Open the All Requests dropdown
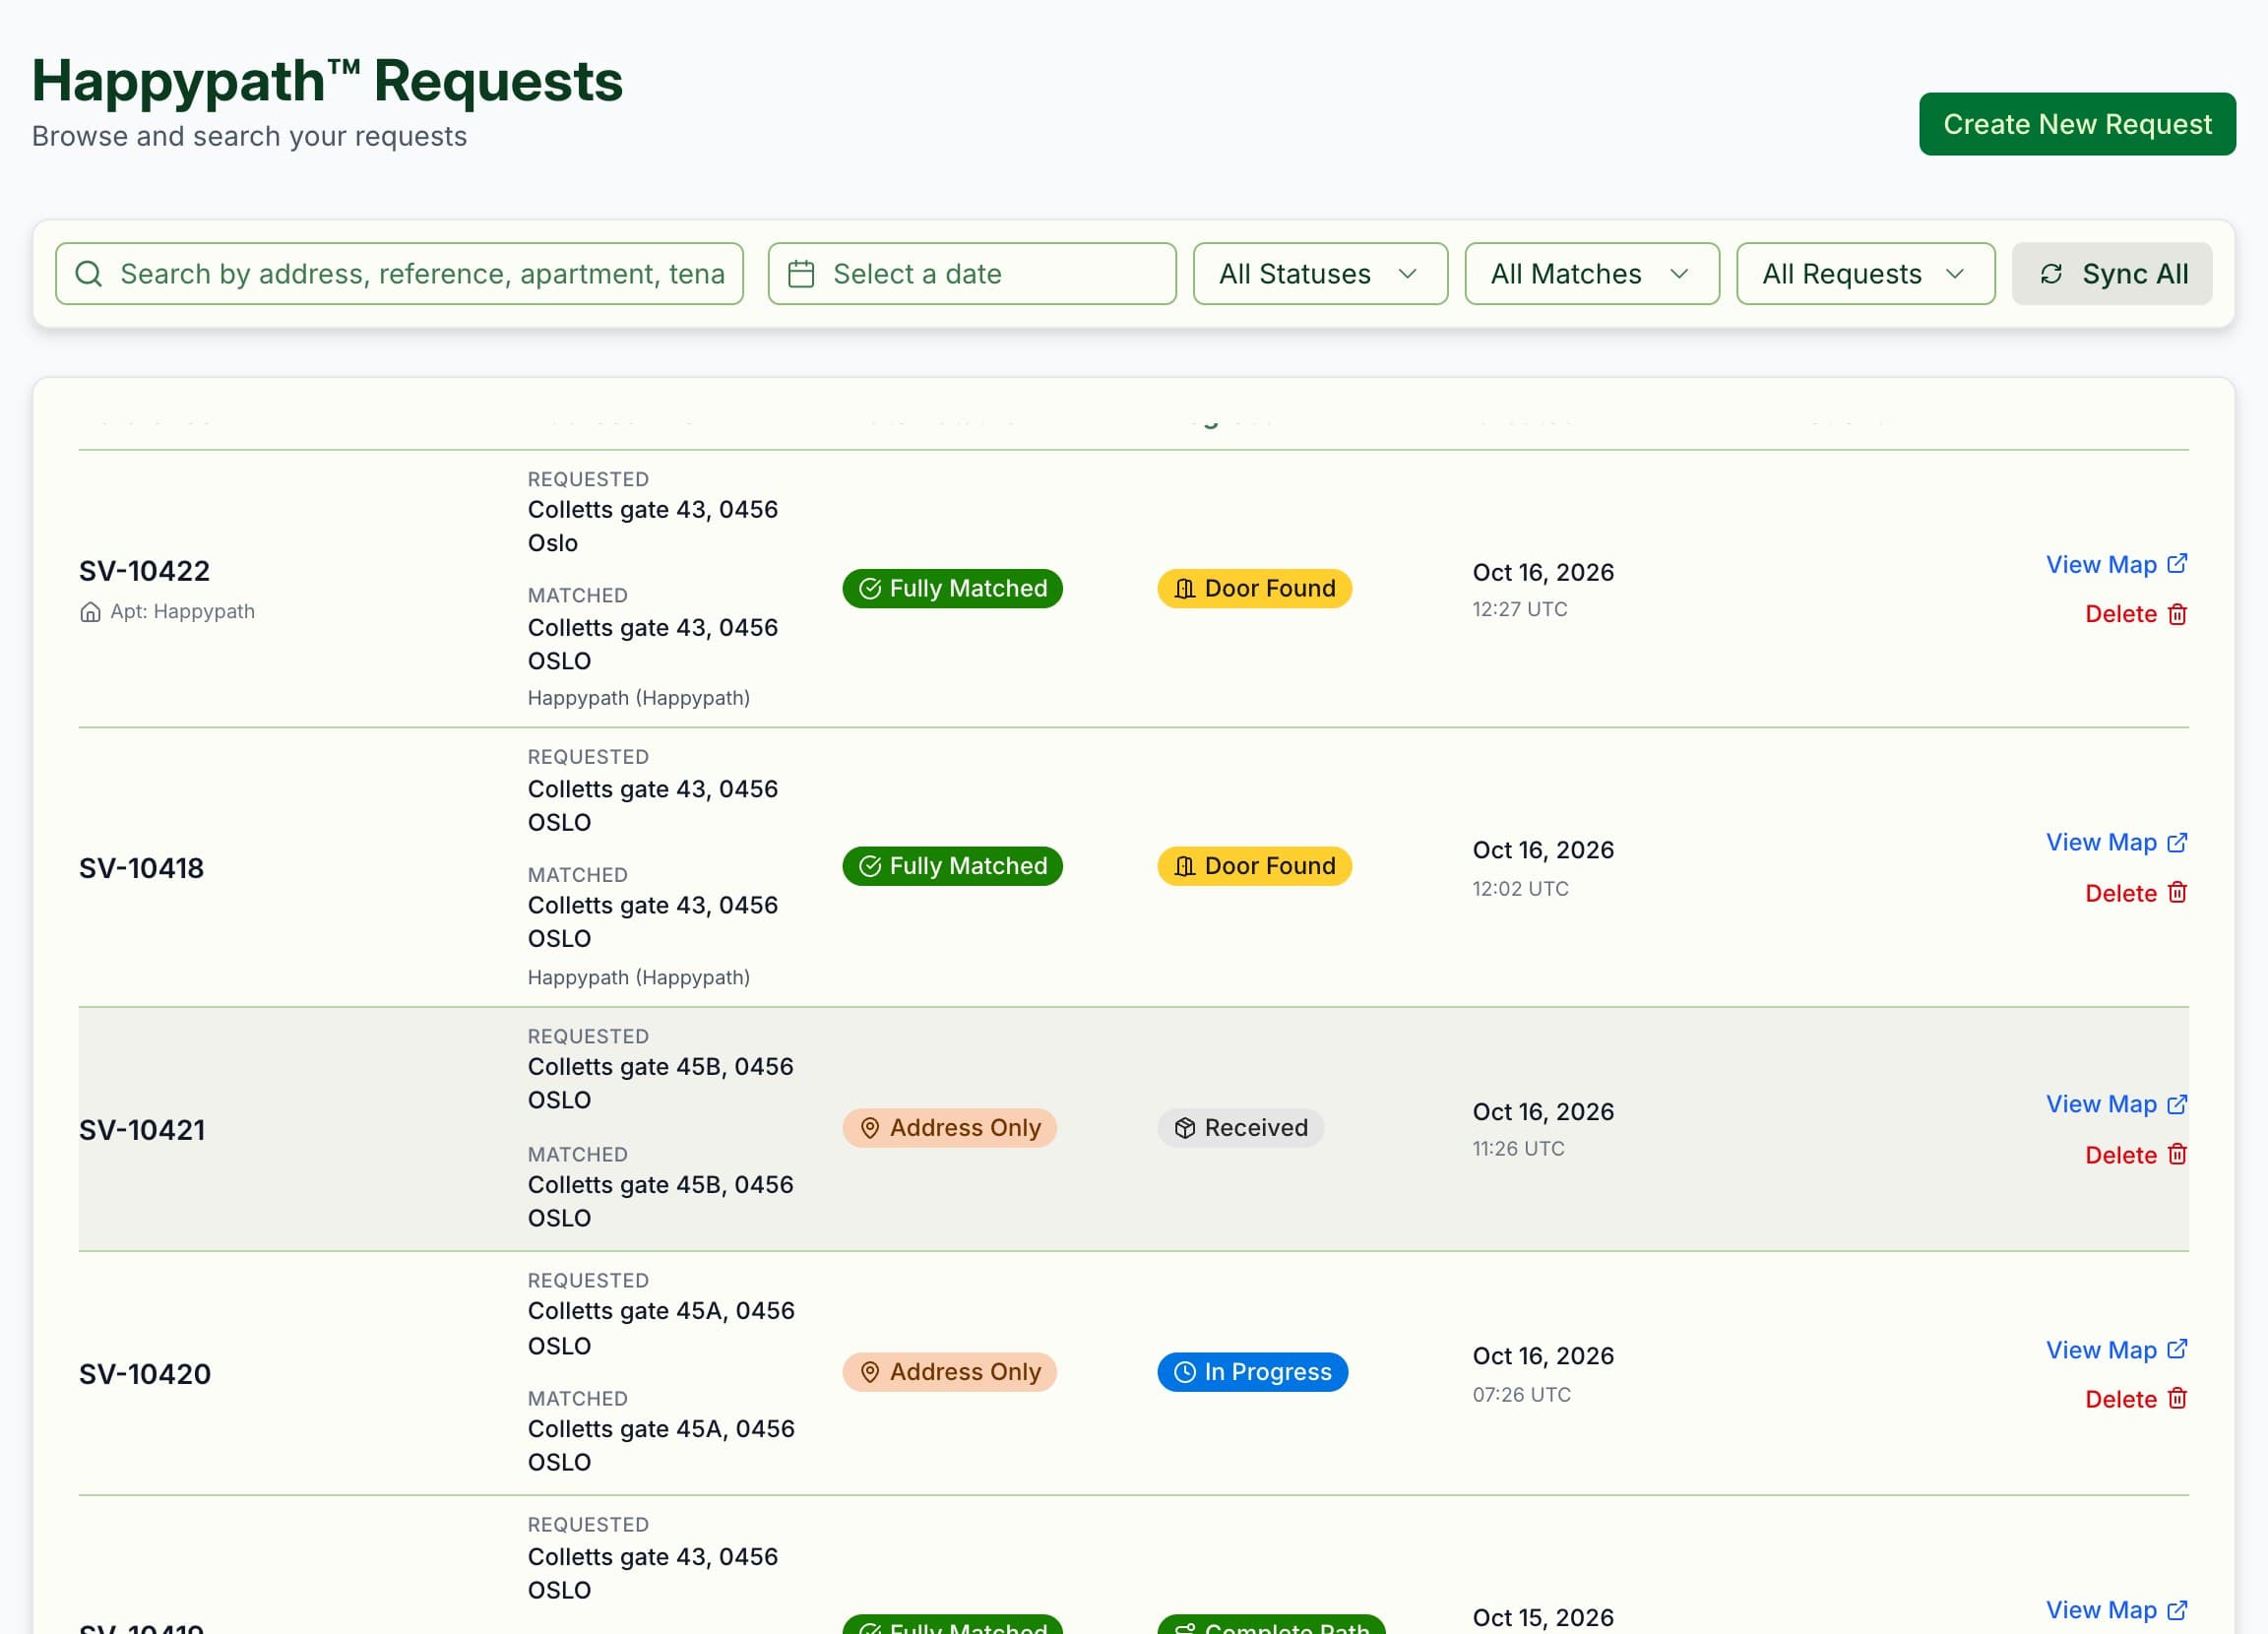 (1865, 274)
